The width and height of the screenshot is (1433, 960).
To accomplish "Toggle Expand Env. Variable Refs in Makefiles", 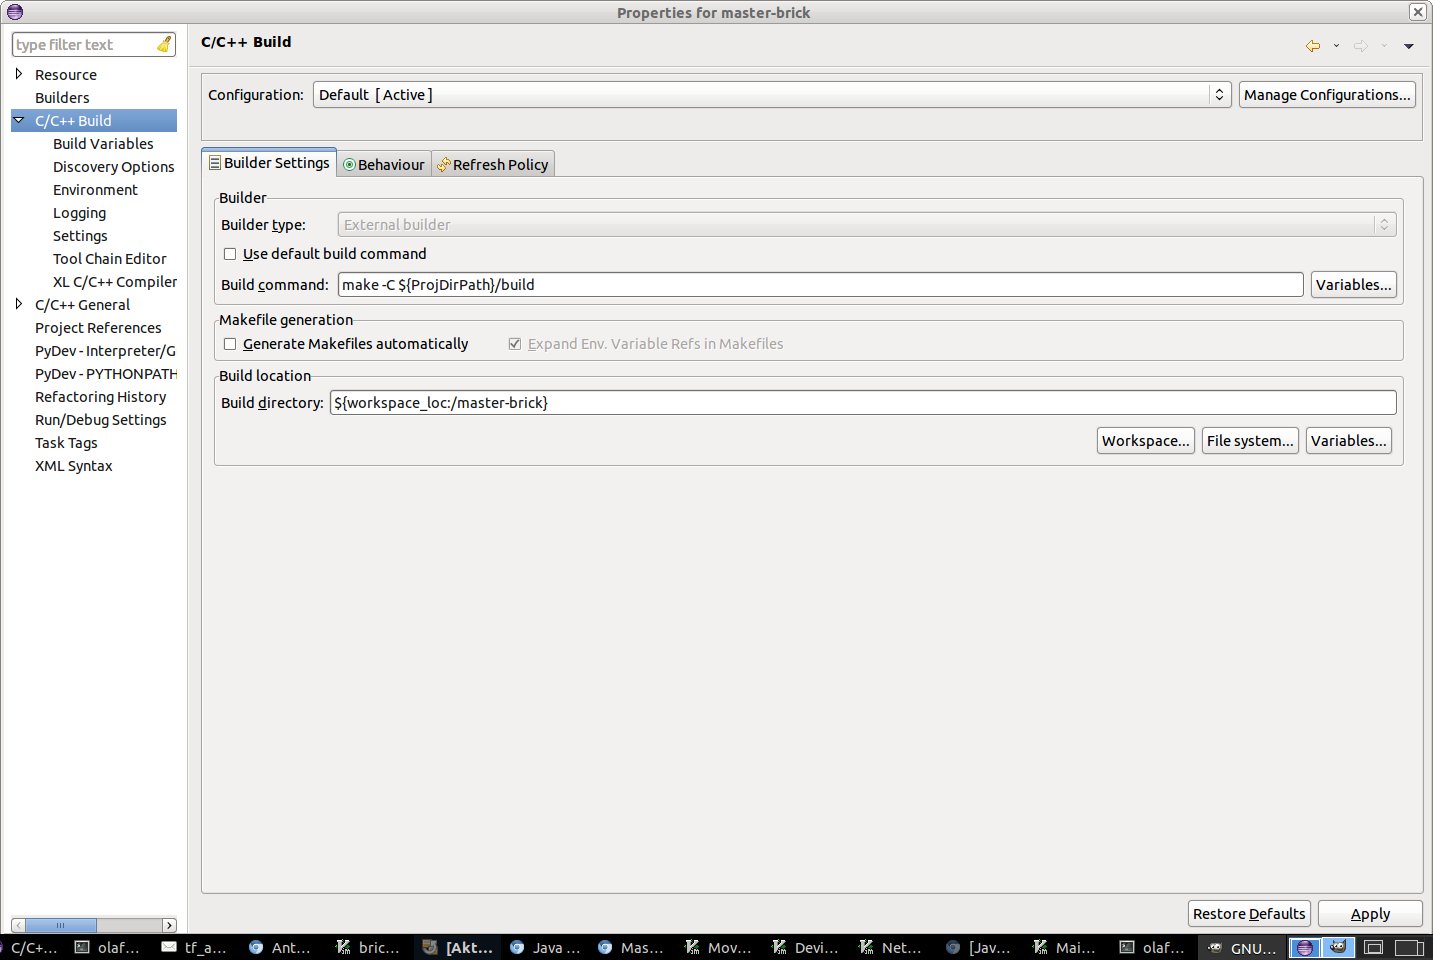I will click(515, 344).
